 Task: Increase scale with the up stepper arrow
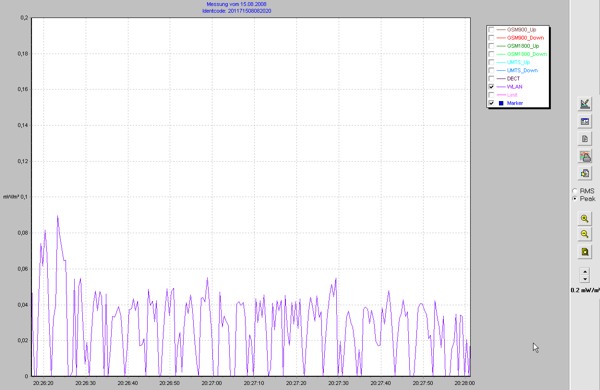585,271
